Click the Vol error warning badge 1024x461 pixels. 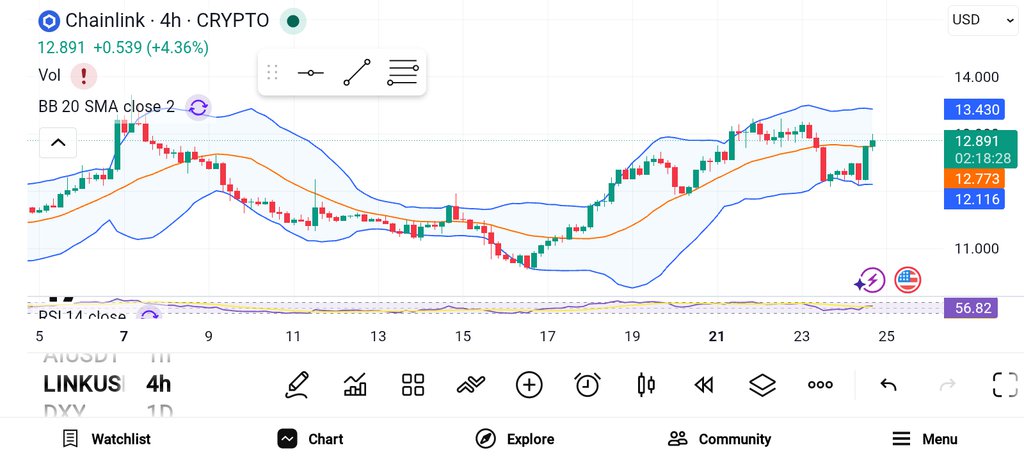pos(84,76)
